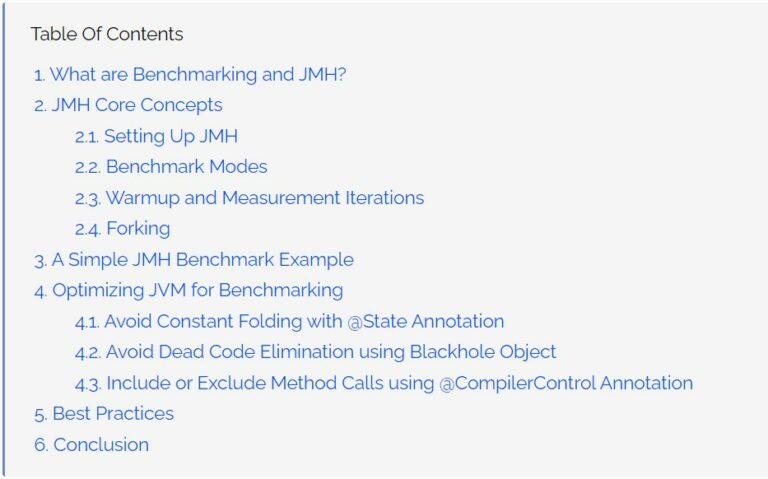Open A Simple JMH Benchmark Example
Screen dimensions: 768x479
coord(194,260)
